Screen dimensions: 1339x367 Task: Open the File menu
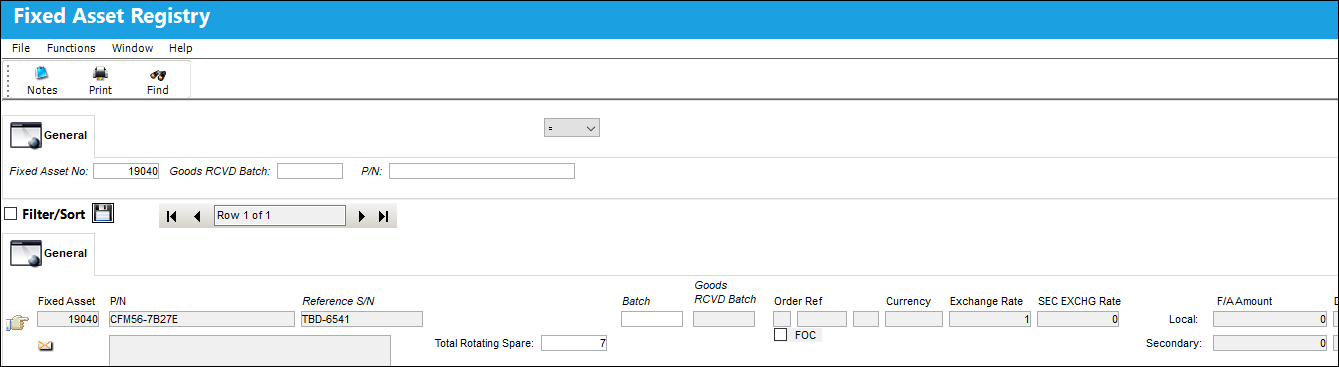click(x=21, y=48)
